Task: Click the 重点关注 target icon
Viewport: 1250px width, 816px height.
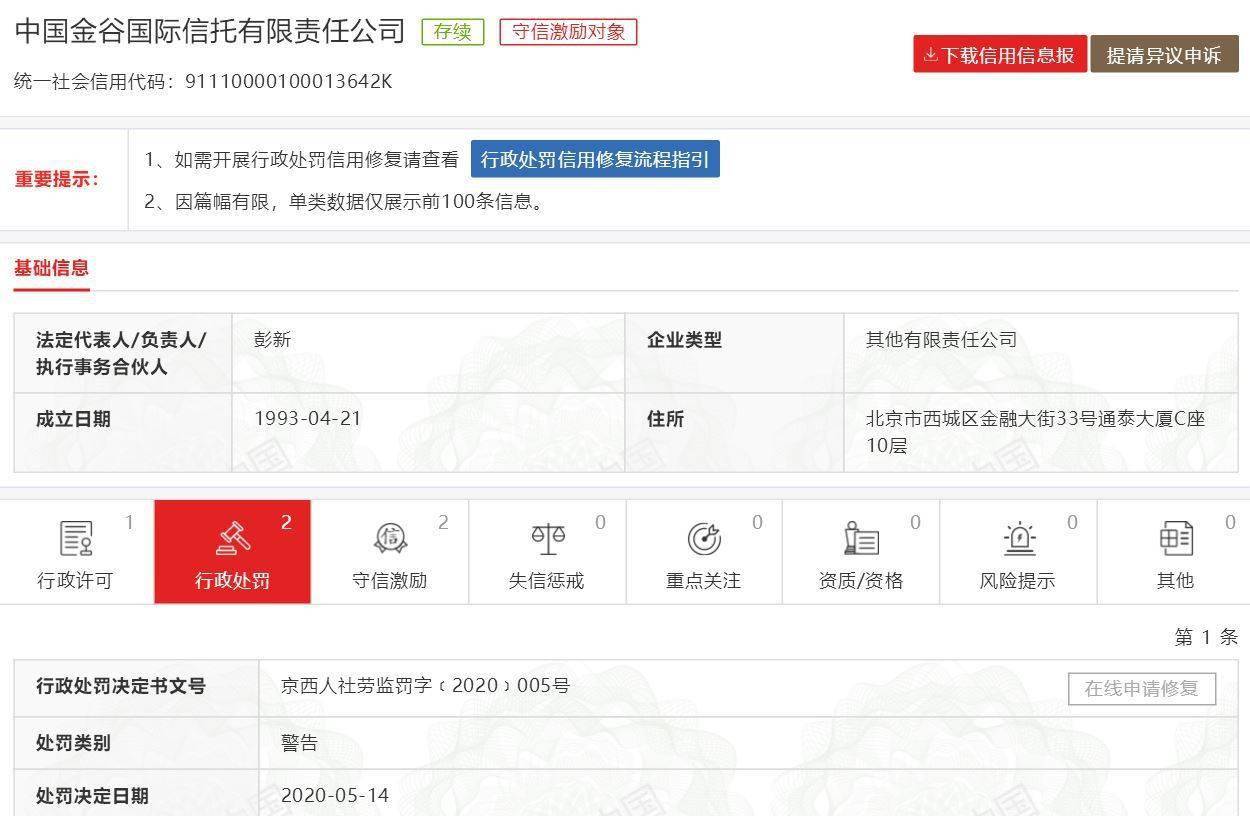Action: click(704, 538)
